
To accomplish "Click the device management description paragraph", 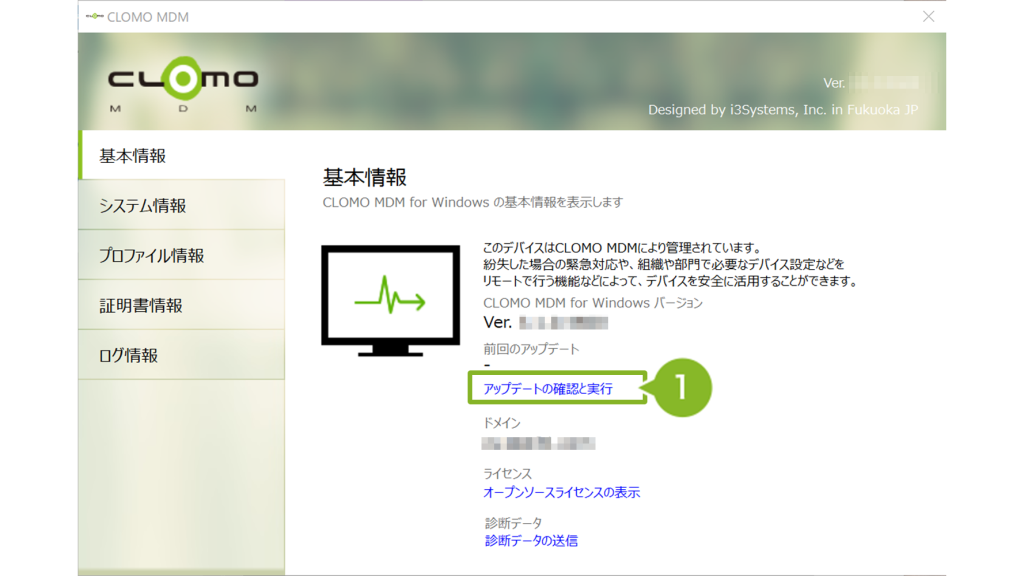I will tap(669, 265).
